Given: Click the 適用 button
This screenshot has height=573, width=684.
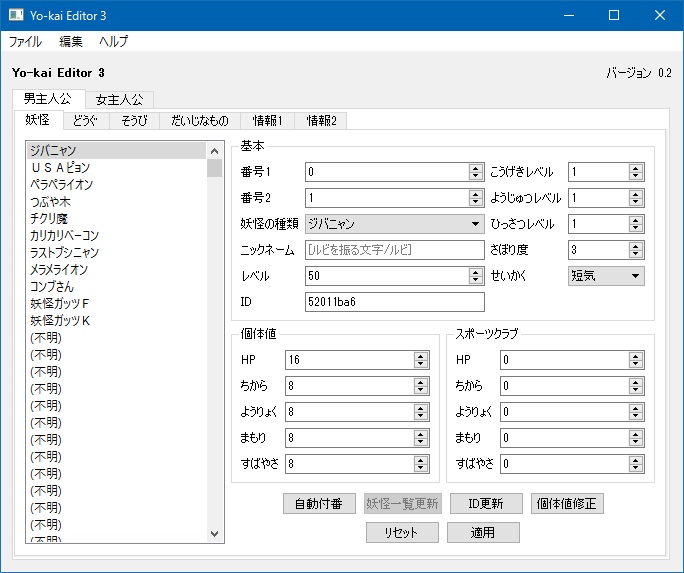Looking at the screenshot, I should [x=483, y=532].
